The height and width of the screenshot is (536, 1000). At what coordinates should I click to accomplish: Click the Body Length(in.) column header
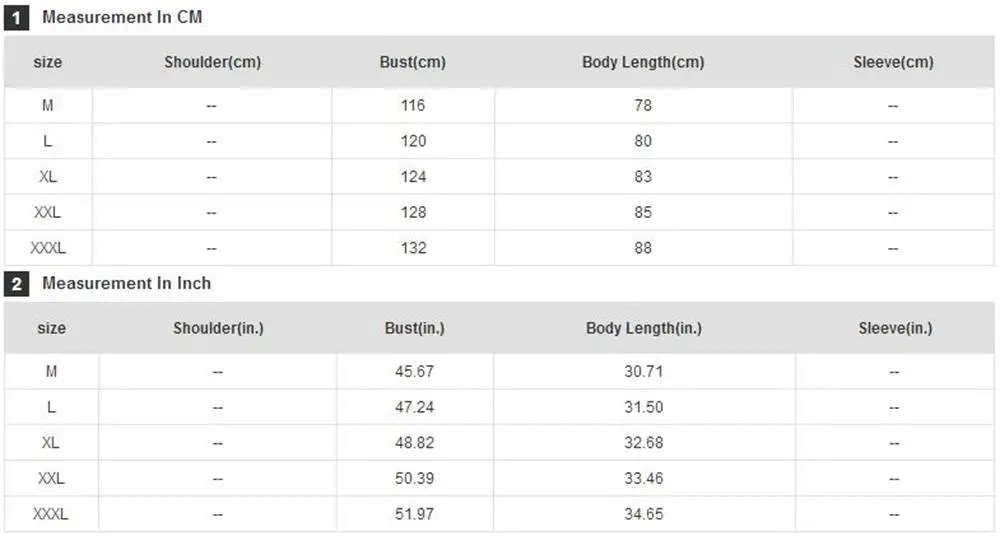pyautogui.click(x=643, y=328)
